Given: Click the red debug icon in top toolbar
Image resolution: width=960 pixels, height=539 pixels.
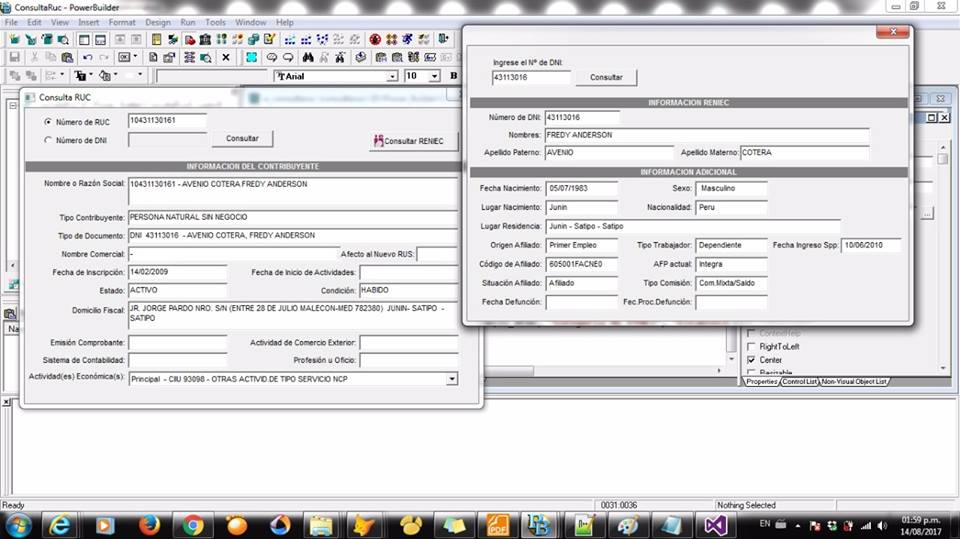Looking at the screenshot, I should point(375,40).
